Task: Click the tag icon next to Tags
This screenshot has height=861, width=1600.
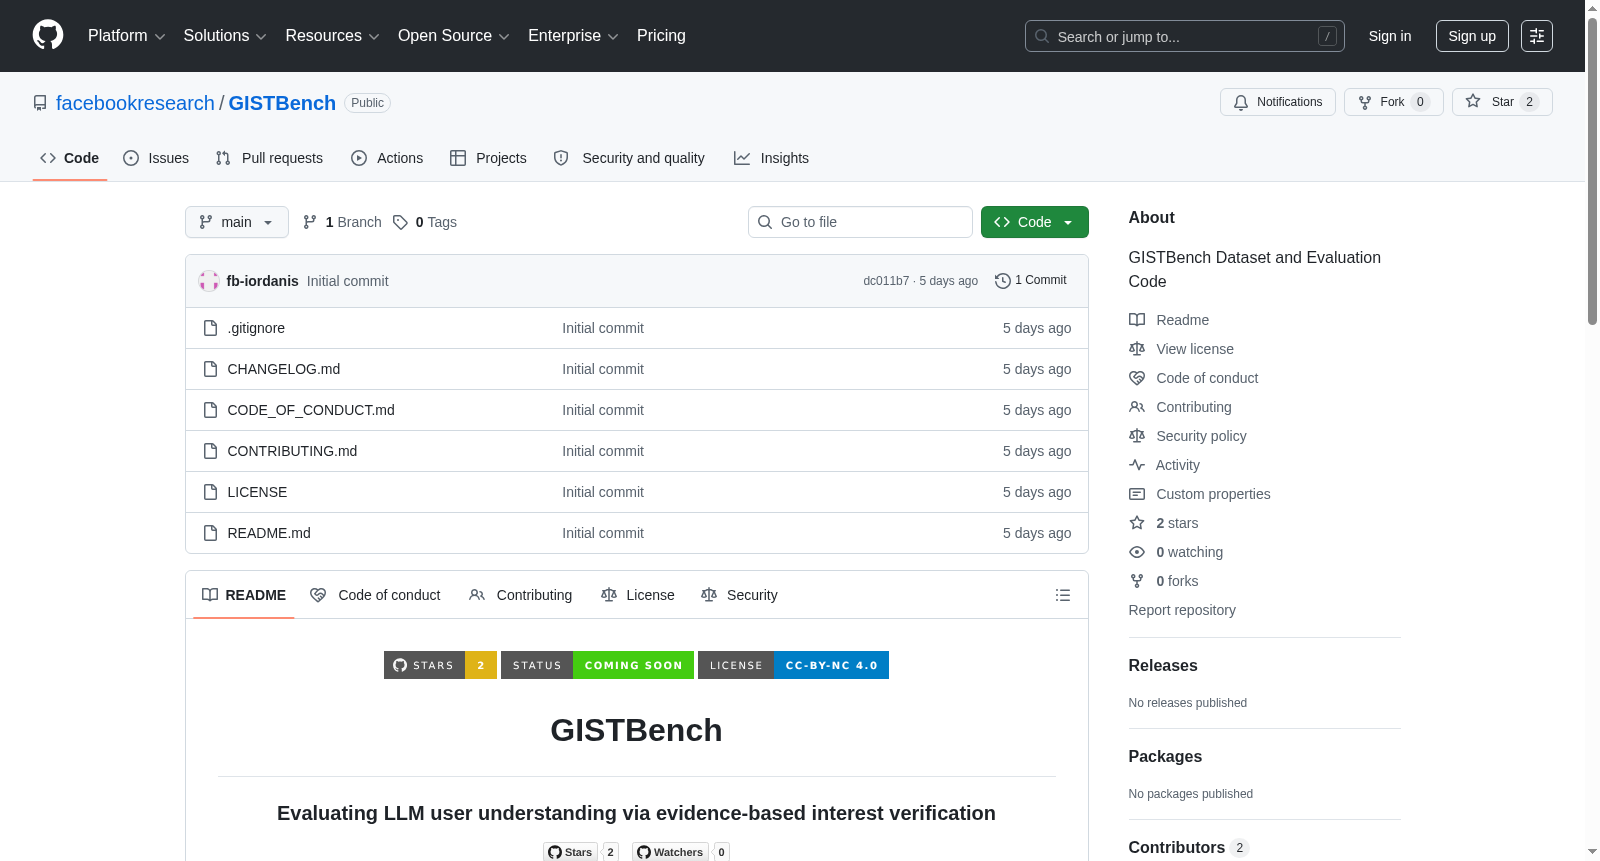Action: pyautogui.click(x=400, y=222)
